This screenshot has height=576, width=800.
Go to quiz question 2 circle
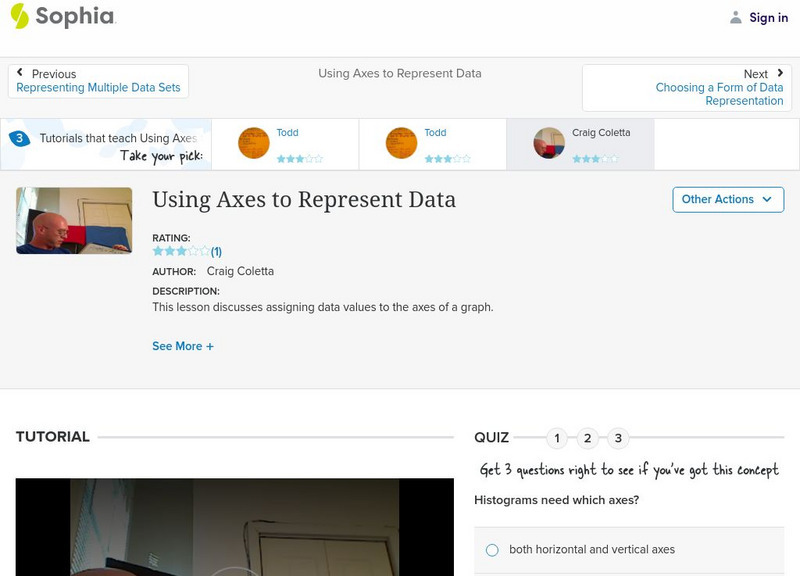[x=587, y=438]
